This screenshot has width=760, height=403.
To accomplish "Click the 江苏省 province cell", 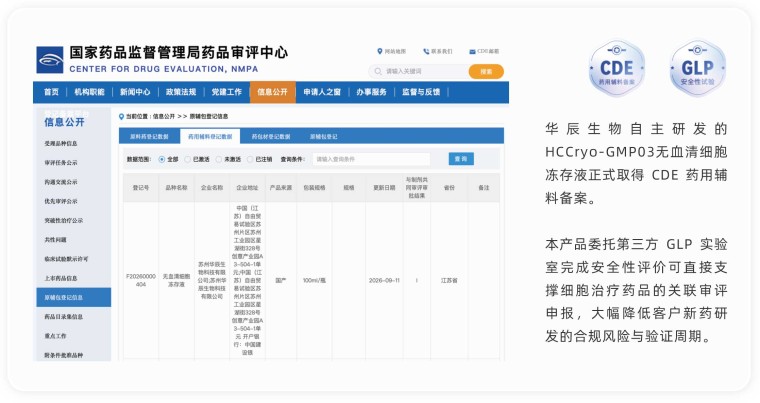I will pos(449,280).
